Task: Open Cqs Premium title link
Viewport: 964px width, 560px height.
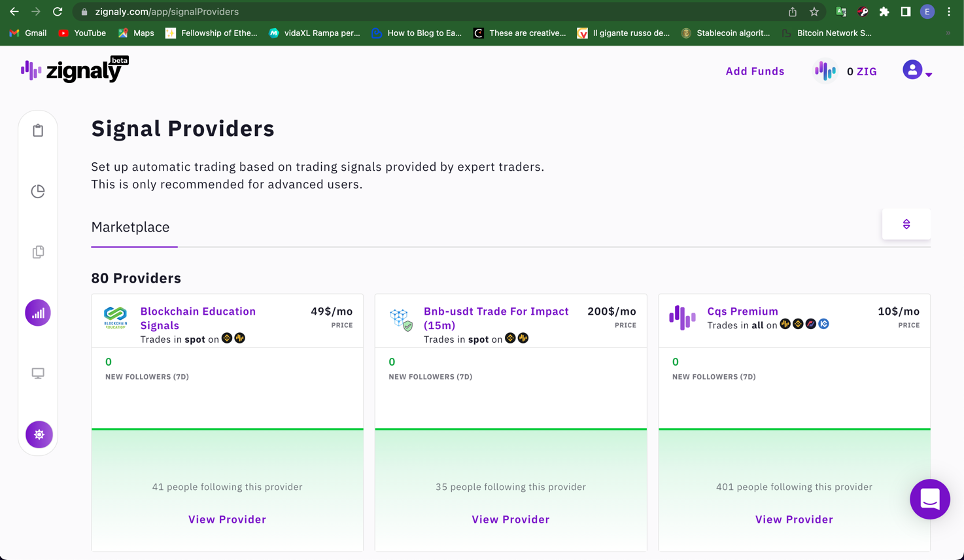Action: (743, 311)
